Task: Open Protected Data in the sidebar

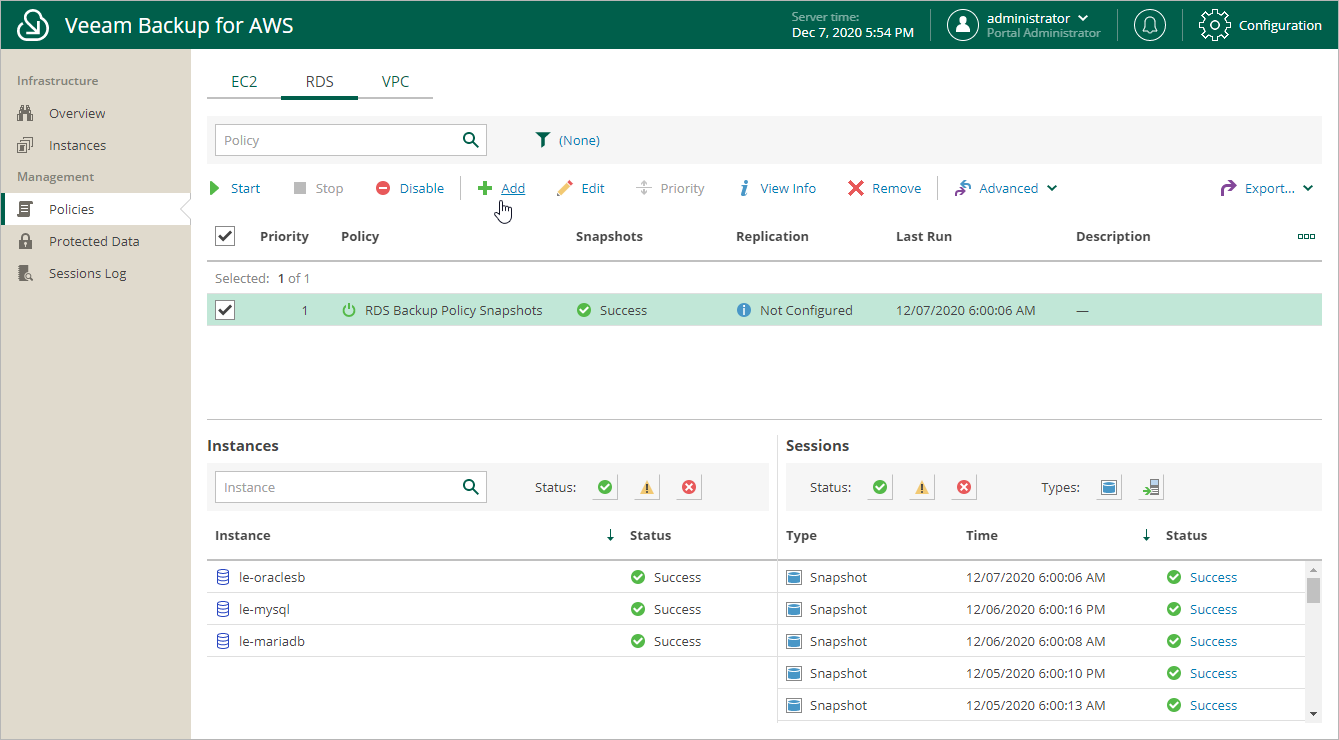Action: point(95,241)
